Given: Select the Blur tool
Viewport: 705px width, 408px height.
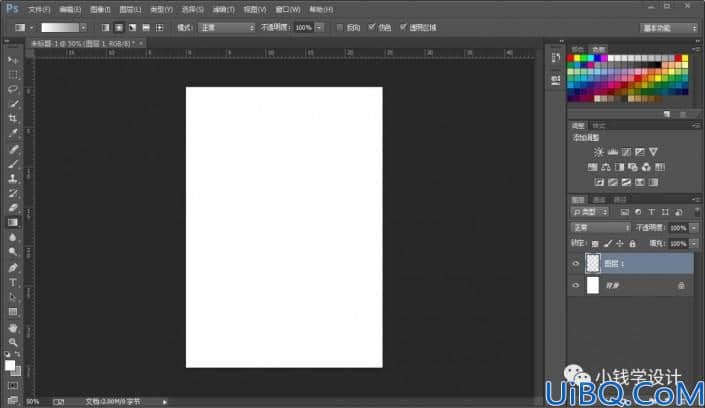Looking at the screenshot, I should click(13, 237).
